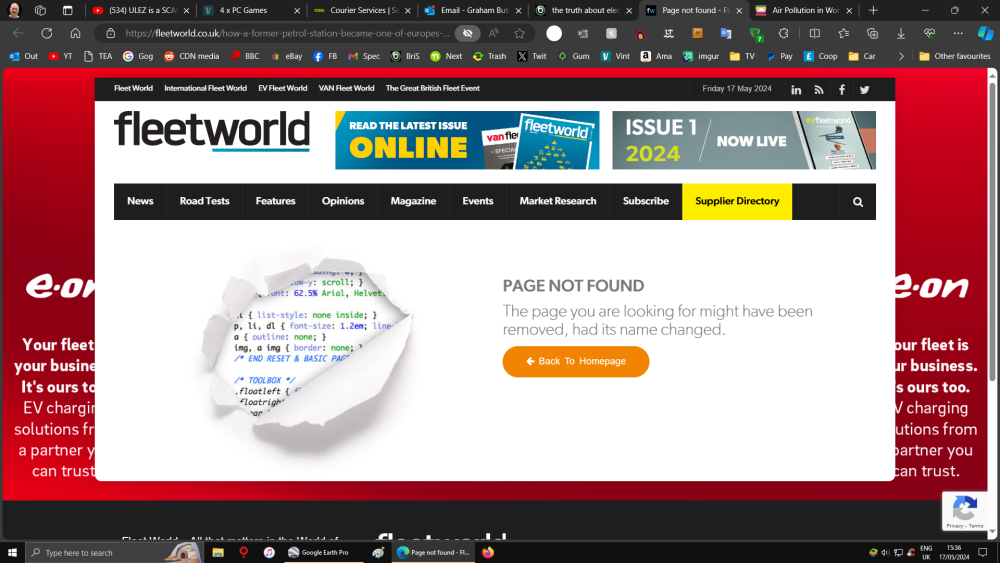Open Events menu item
The image size is (1000, 563).
(x=478, y=201)
